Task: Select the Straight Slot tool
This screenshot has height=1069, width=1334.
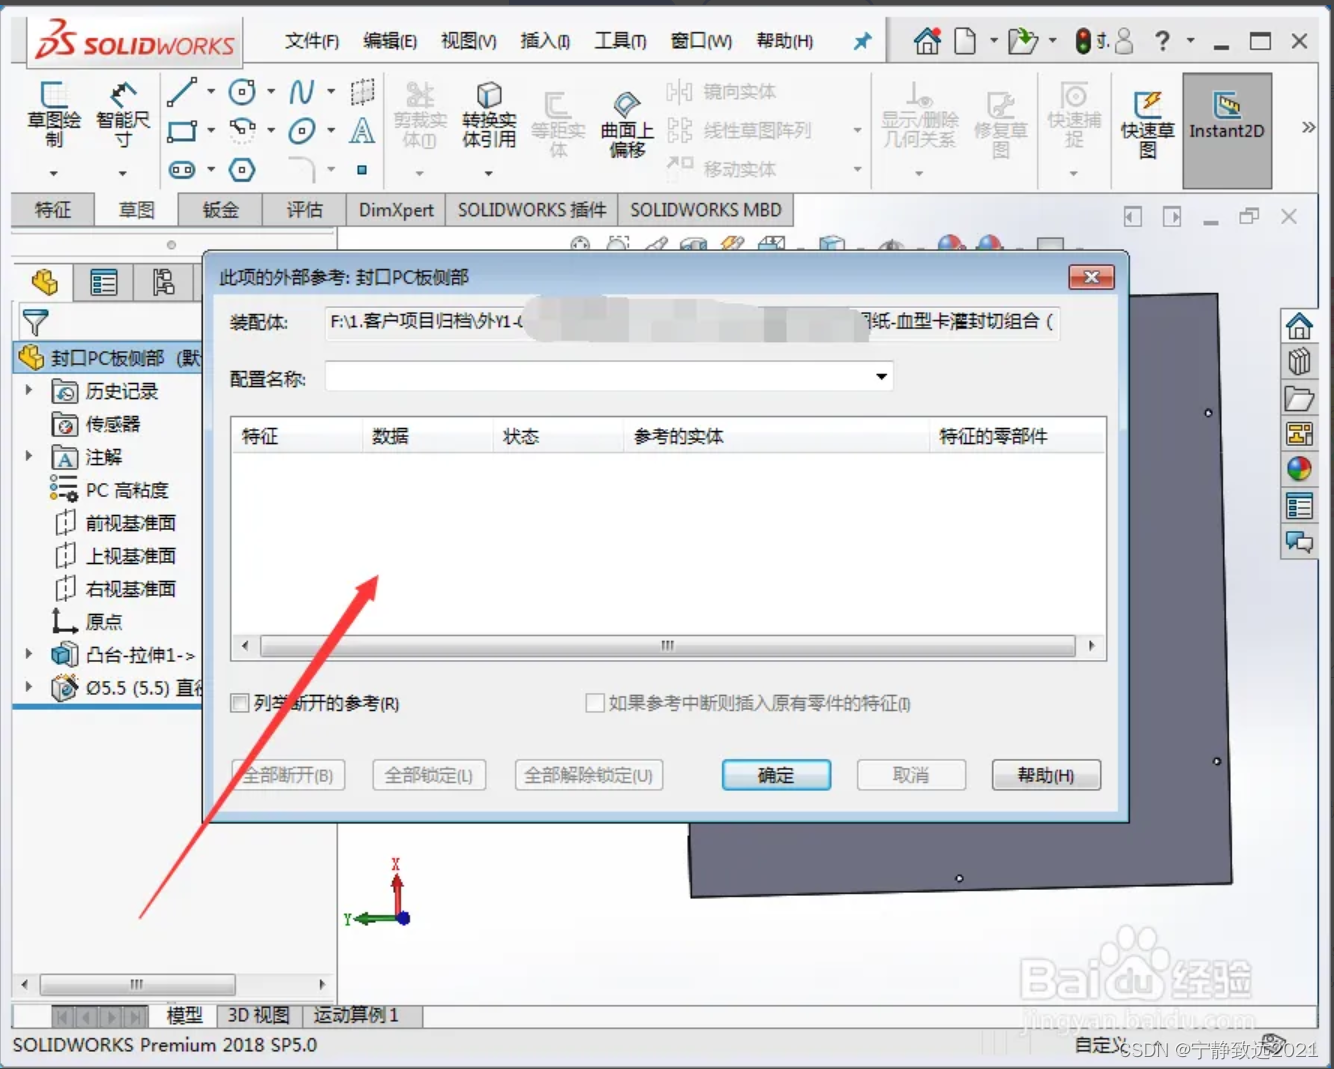Action: click(182, 170)
